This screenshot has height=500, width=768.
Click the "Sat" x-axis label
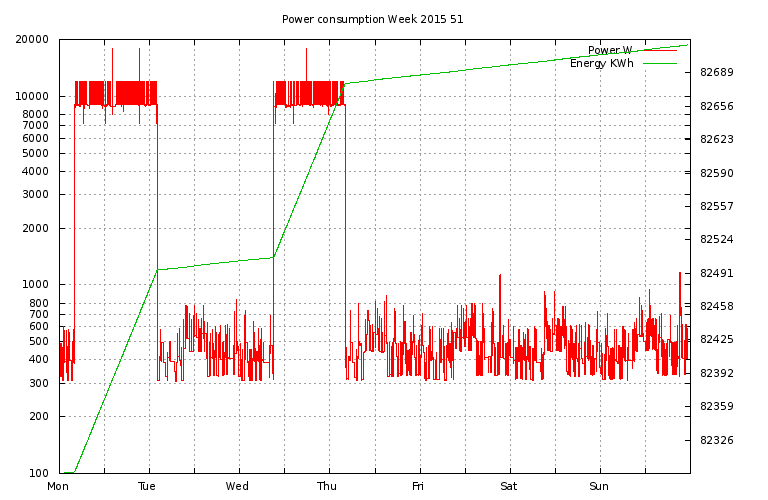pos(508,486)
